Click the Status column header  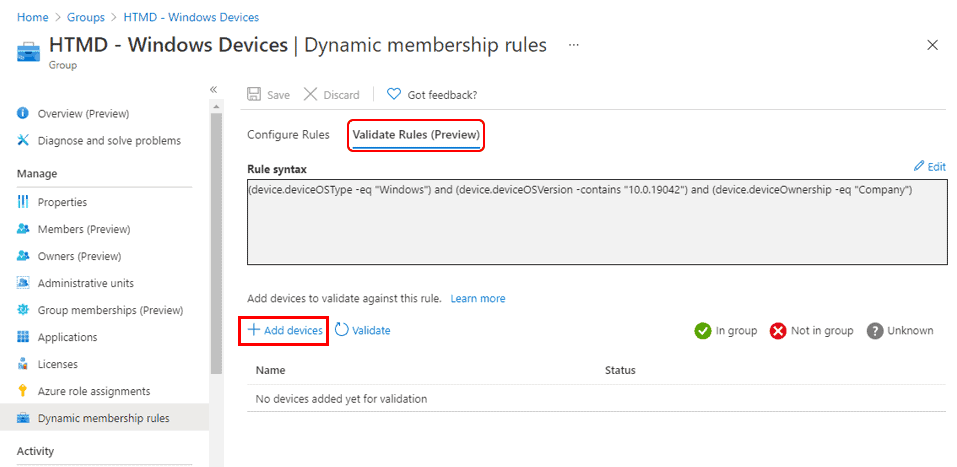click(x=620, y=370)
